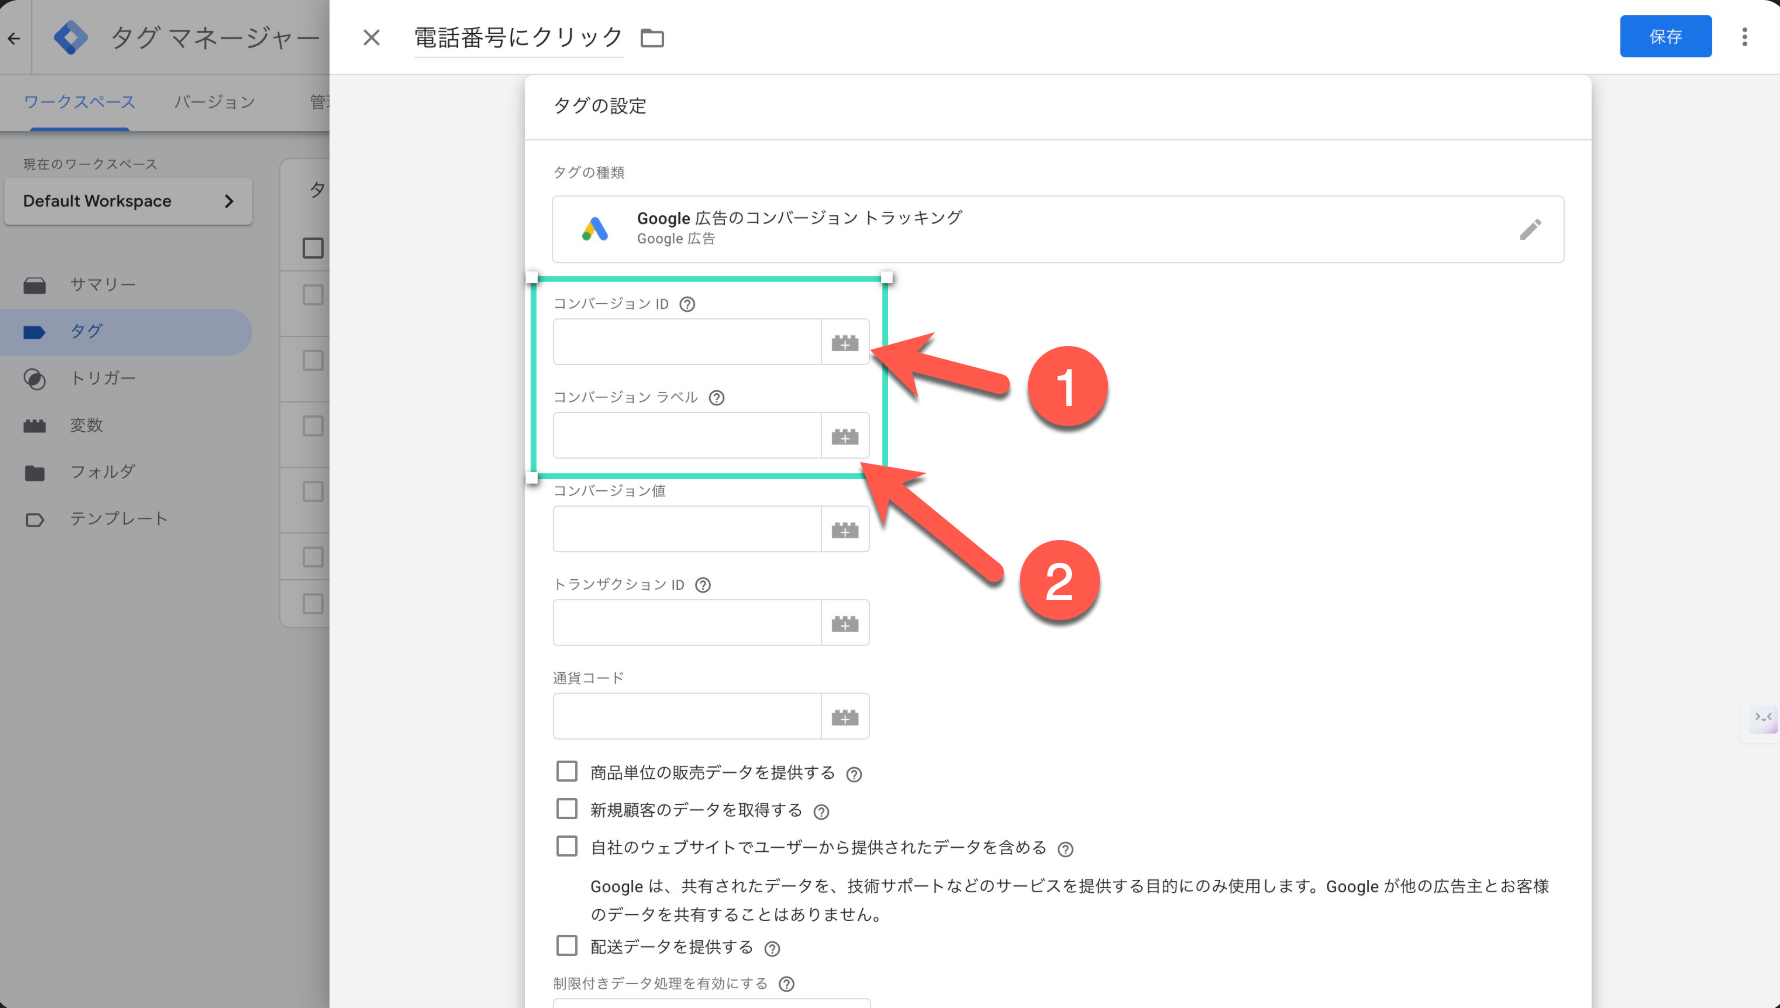This screenshot has height=1008, width=1780.
Task: Click the folder icon next to tag name
Action: point(652,38)
